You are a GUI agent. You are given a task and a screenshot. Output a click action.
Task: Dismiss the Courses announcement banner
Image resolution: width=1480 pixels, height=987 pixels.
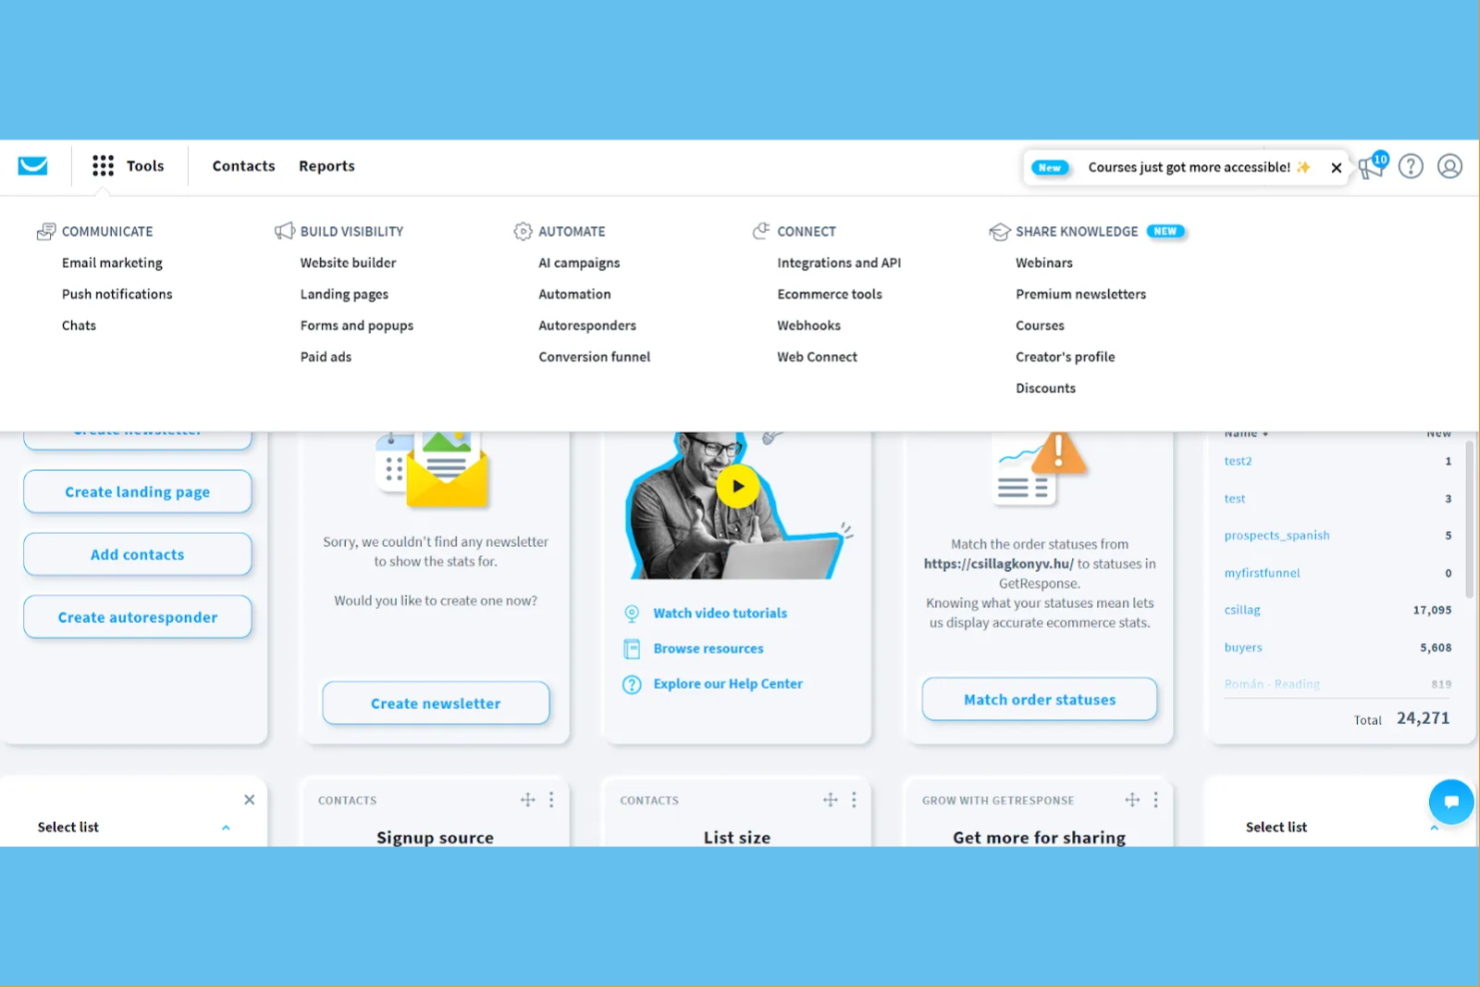pyautogui.click(x=1336, y=167)
